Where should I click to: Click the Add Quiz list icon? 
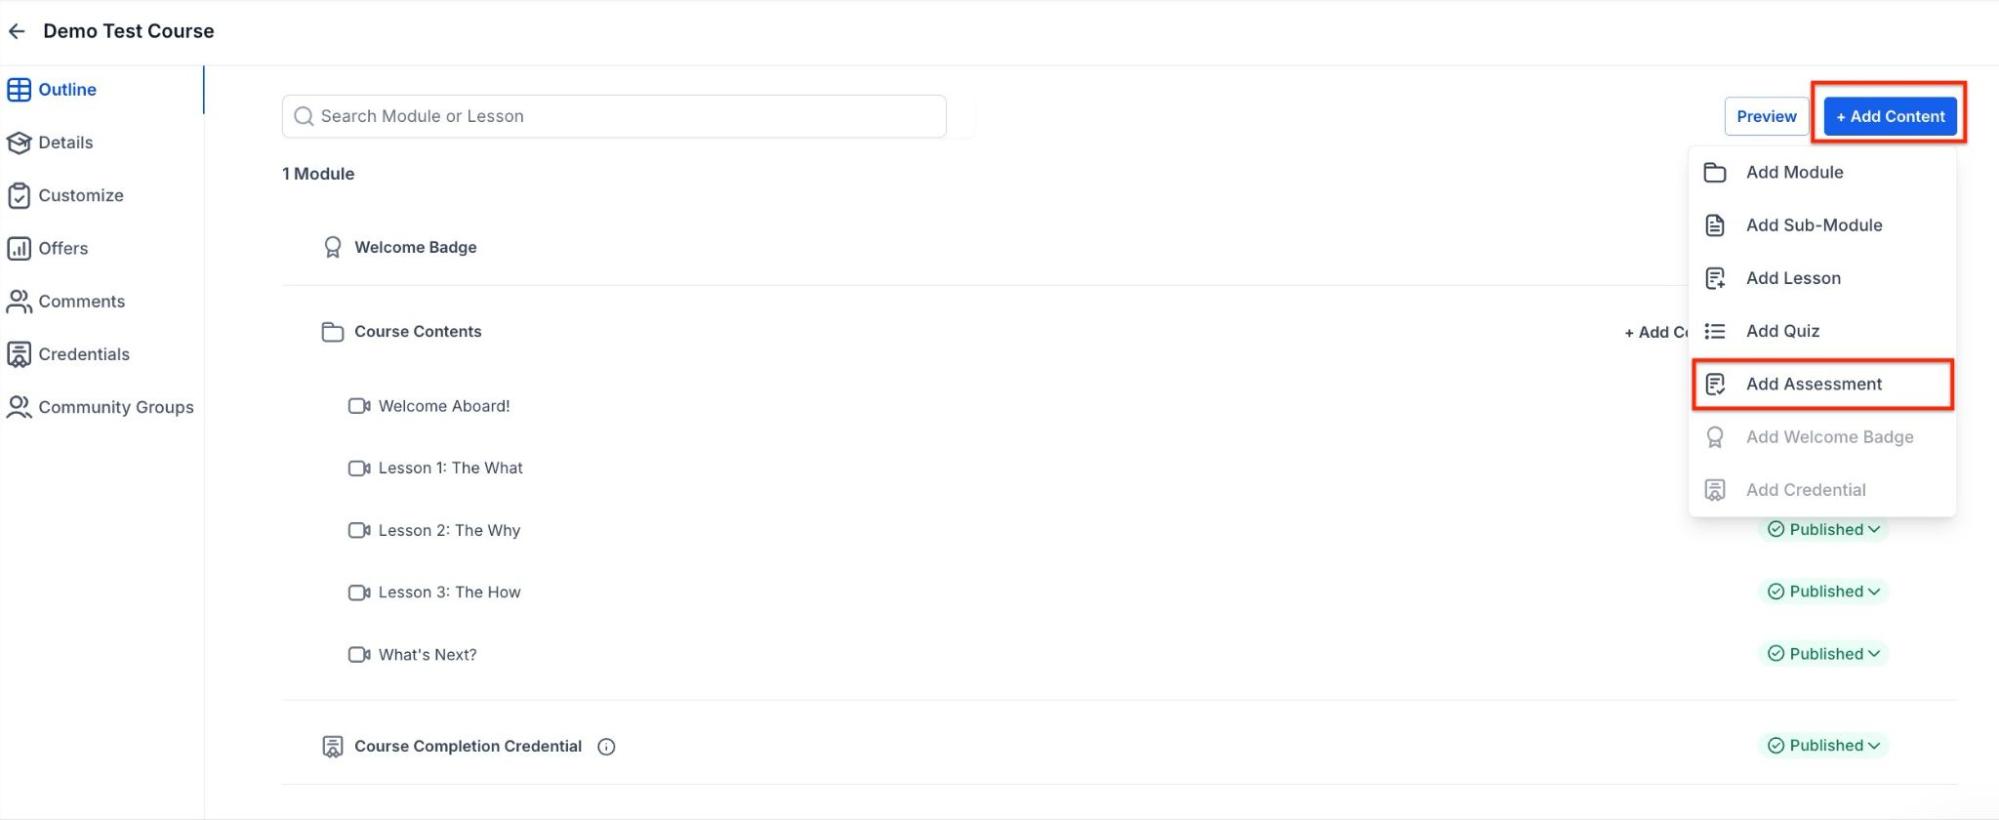(x=1715, y=331)
